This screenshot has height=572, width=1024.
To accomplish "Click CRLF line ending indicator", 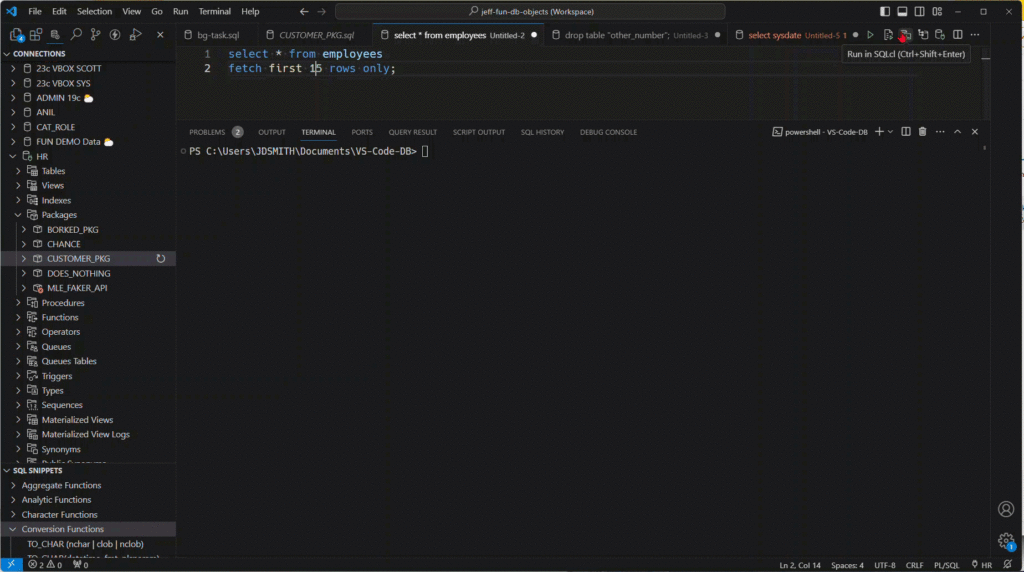I will click(914, 565).
